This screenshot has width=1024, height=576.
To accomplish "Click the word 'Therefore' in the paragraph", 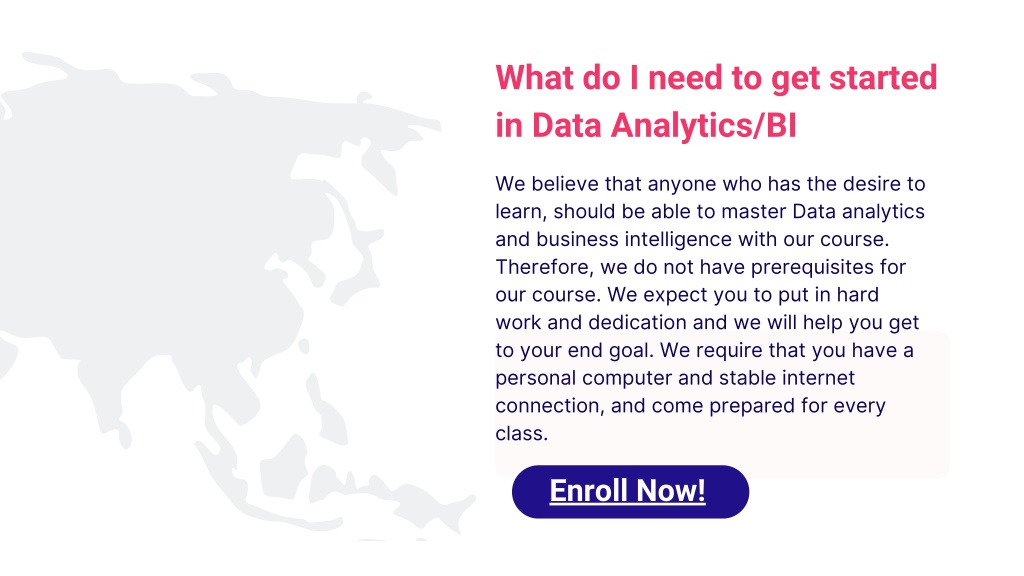I will [x=544, y=267].
